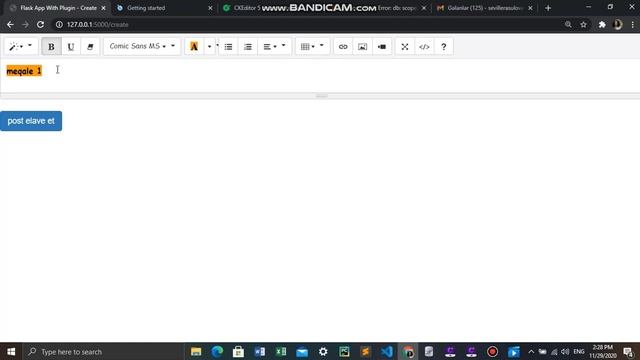Open the more colors dropdown arrow
Screen dimensions: 640x360
(x=209, y=47)
